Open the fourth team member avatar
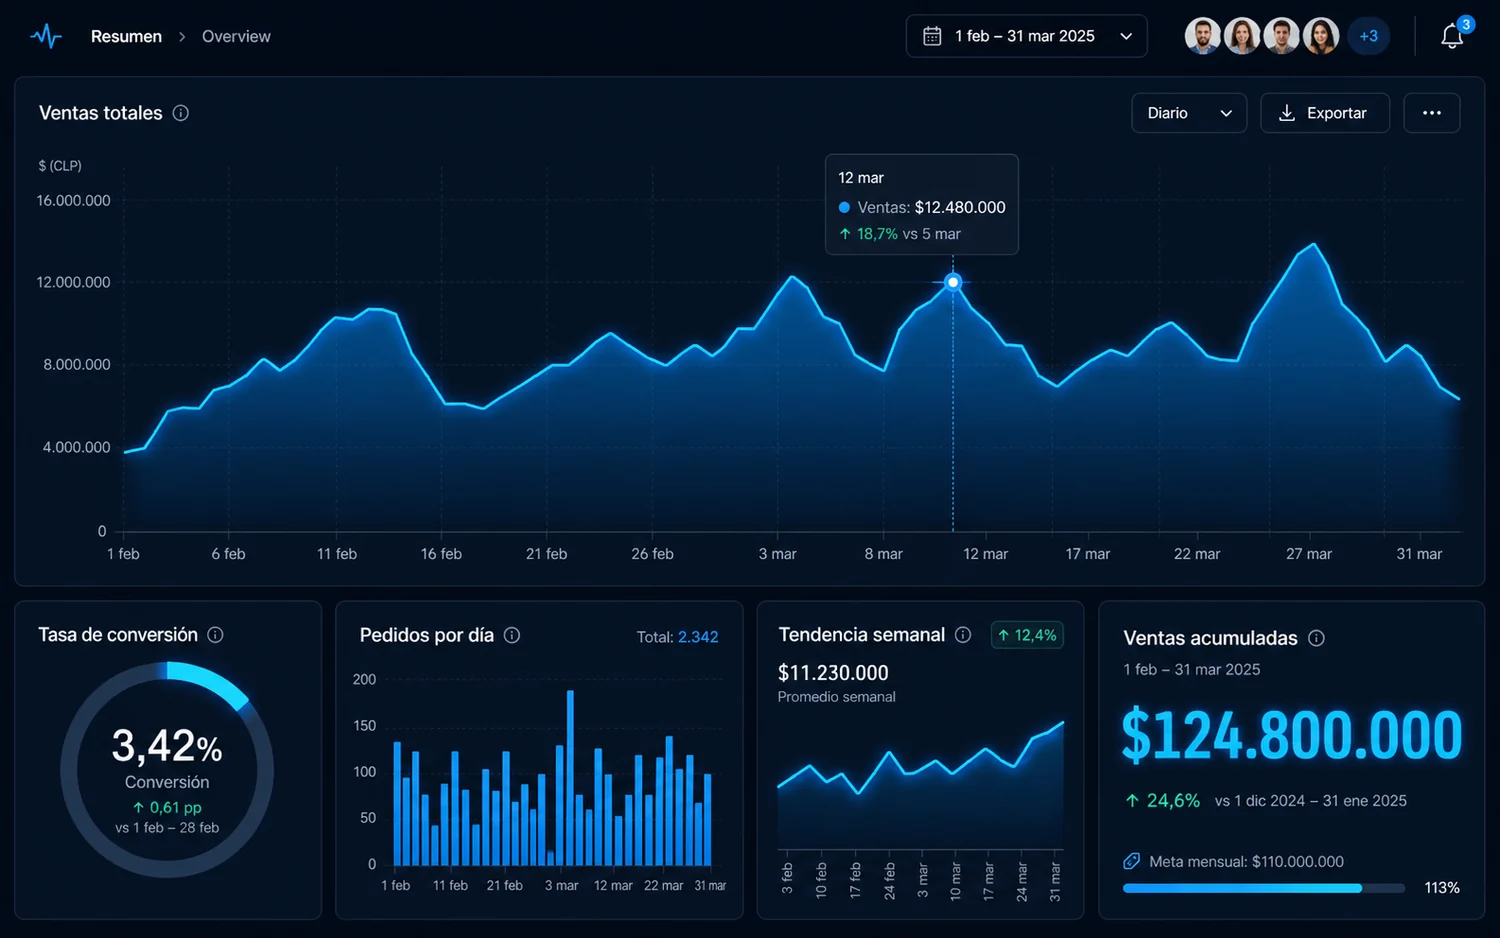 pos(1320,36)
